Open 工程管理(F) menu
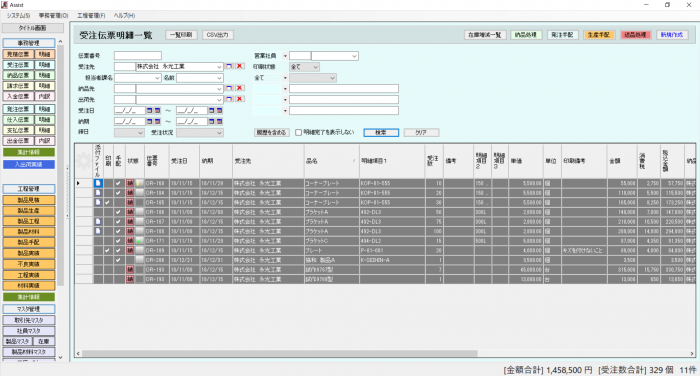Viewport: 700px width, 376px height. pos(91,16)
